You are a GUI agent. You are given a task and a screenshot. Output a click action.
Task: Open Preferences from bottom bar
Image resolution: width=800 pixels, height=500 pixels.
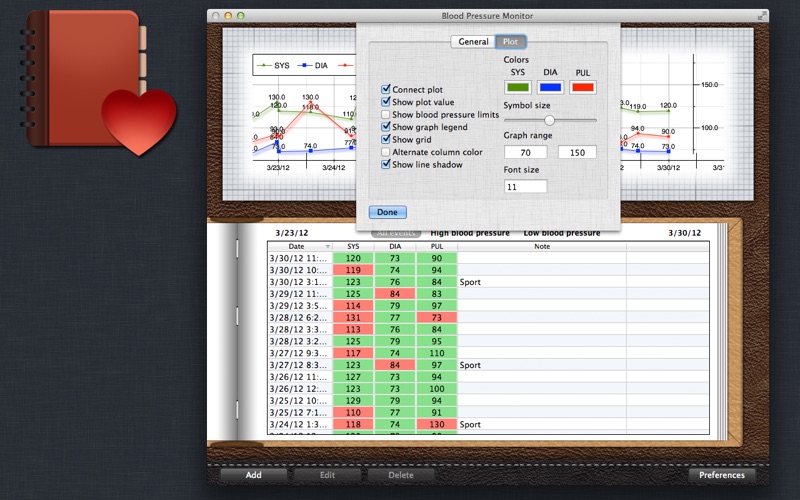[721, 475]
